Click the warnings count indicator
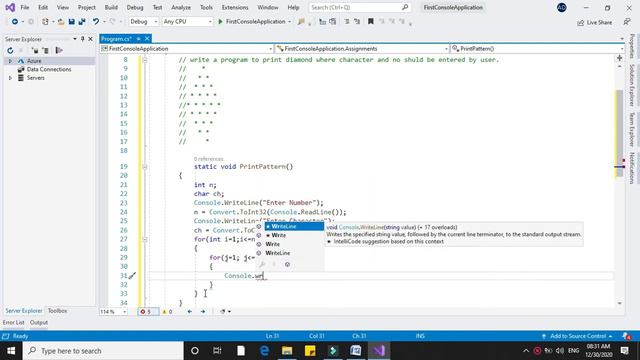Image resolution: width=640 pixels, height=360 pixels. pos(167,311)
